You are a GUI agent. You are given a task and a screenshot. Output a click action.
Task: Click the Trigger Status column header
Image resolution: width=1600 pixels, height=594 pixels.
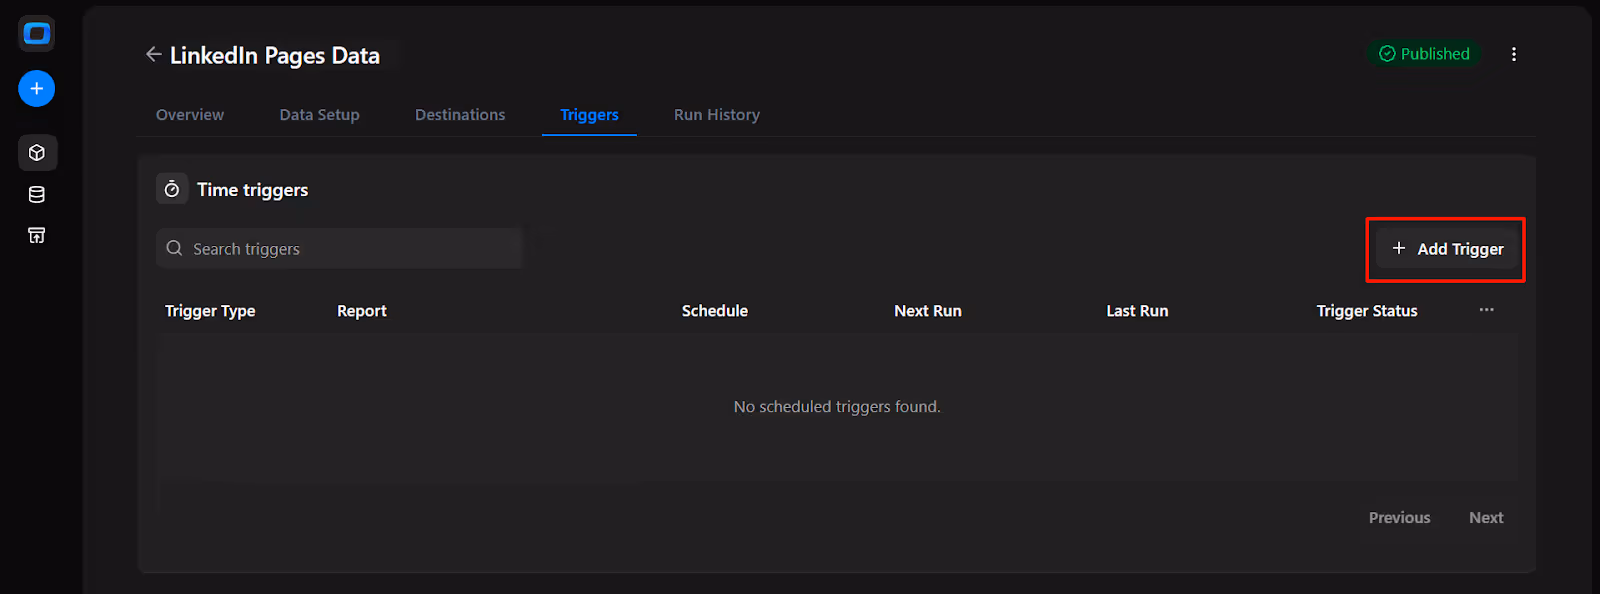point(1367,311)
